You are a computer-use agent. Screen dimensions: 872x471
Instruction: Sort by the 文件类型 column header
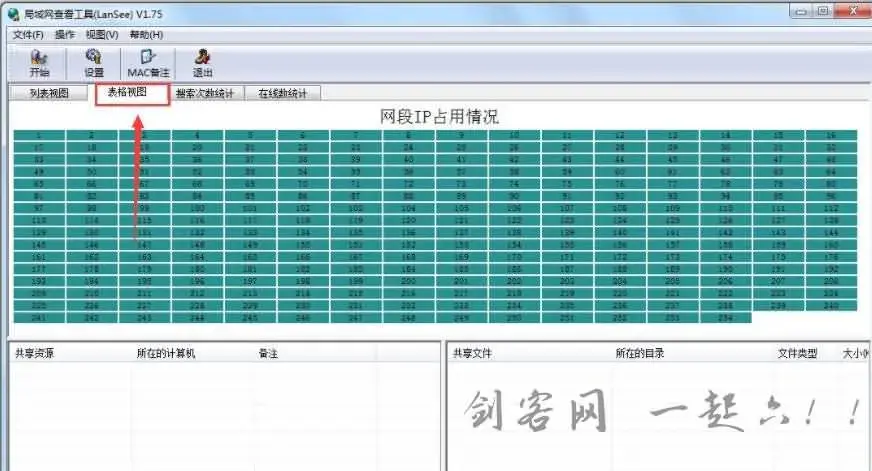pos(797,353)
